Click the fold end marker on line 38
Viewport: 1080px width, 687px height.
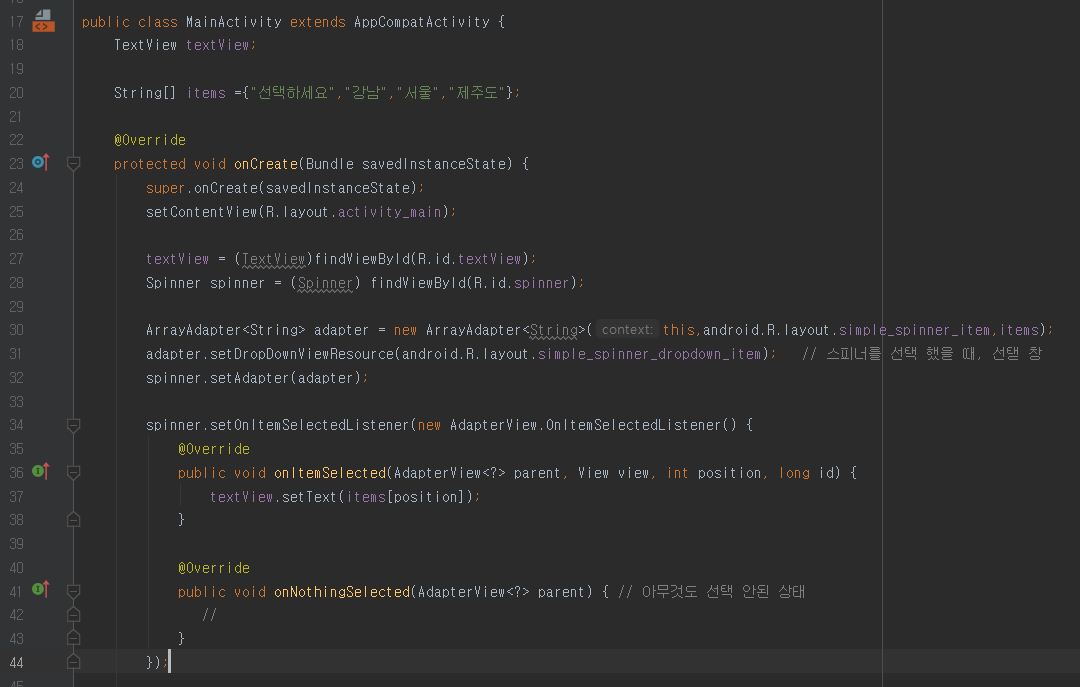[x=73, y=520]
